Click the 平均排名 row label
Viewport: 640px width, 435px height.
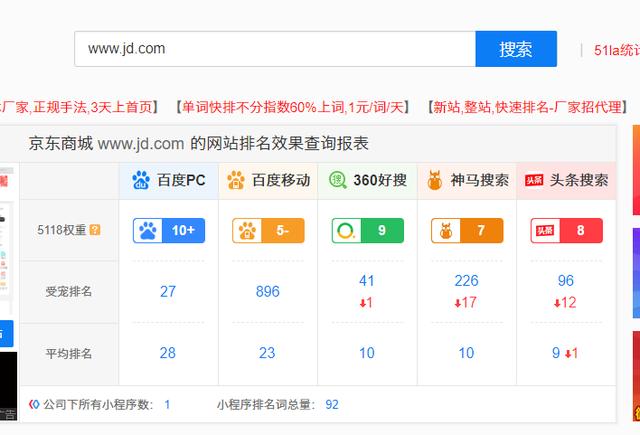(x=69, y=353)
